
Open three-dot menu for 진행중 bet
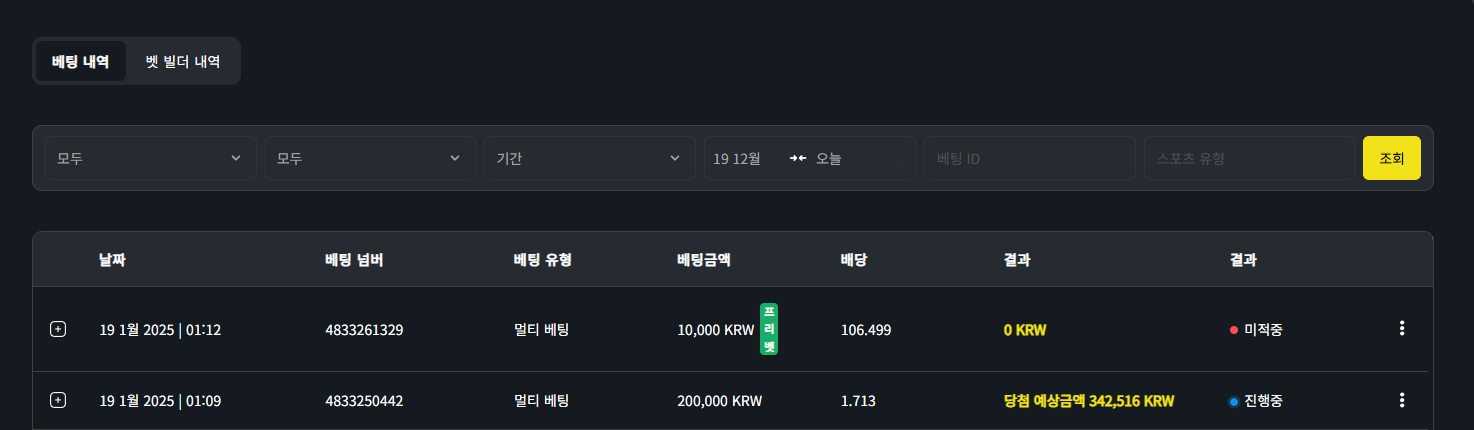[1402, 400]
